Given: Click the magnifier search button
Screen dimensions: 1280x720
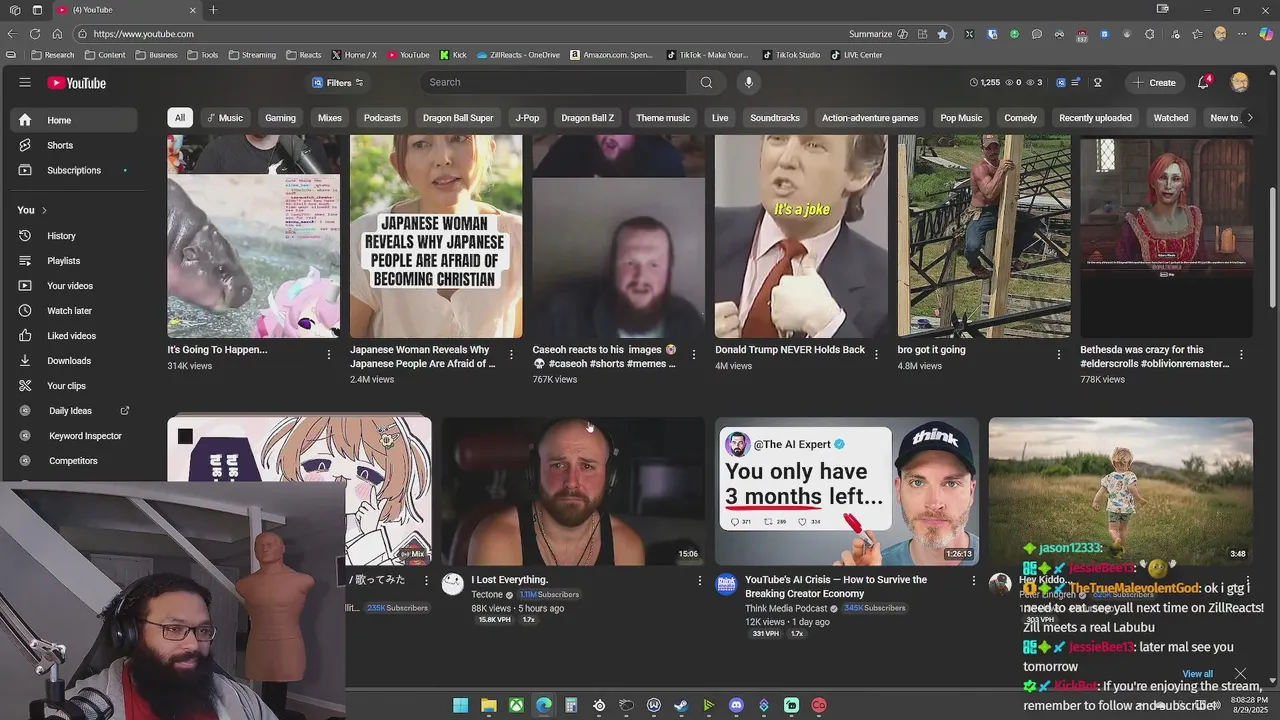Looking at the screenshot, I should pos(706,83).
